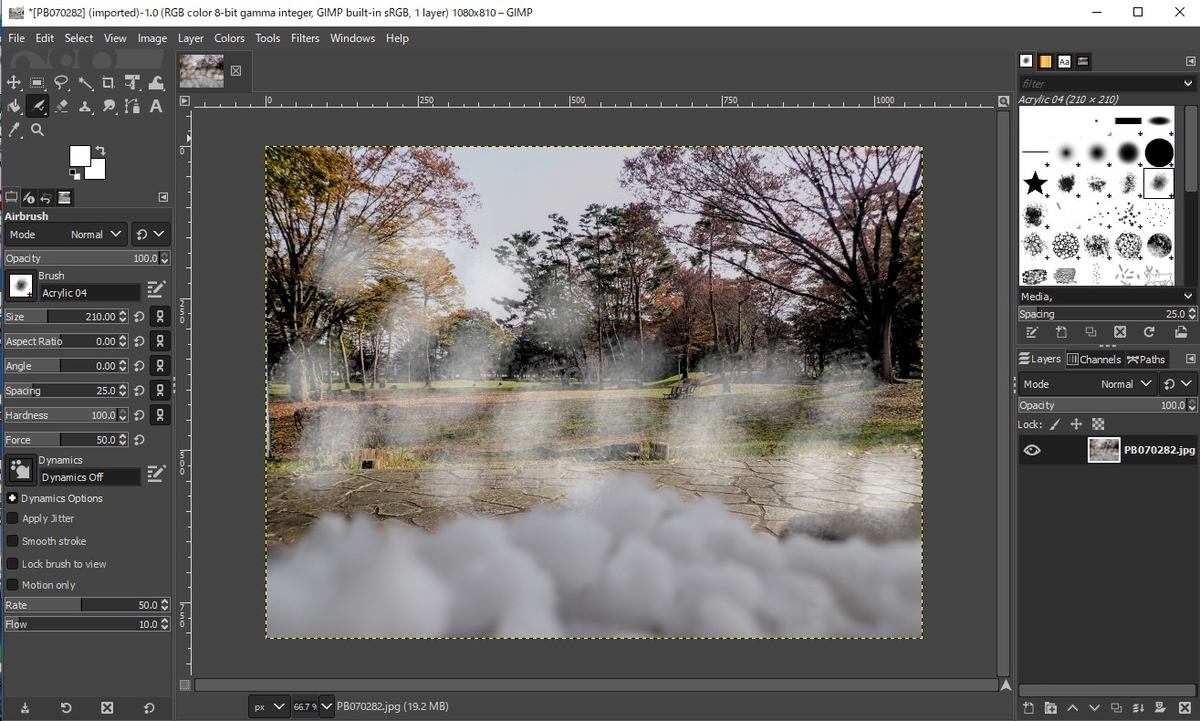Select the black star brush thumbnail
Image resolution: width=1200 pixels, height=721 pixels.
click(x=1035, y=184)
